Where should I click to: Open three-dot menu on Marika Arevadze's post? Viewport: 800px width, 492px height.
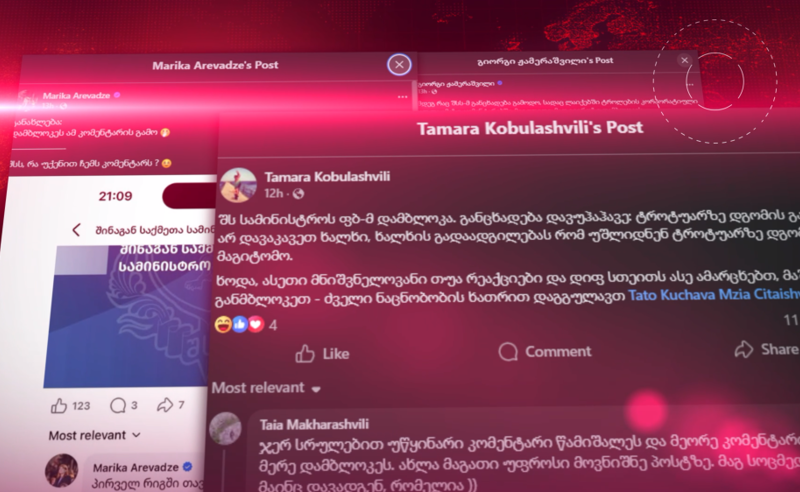click(403, 96)
